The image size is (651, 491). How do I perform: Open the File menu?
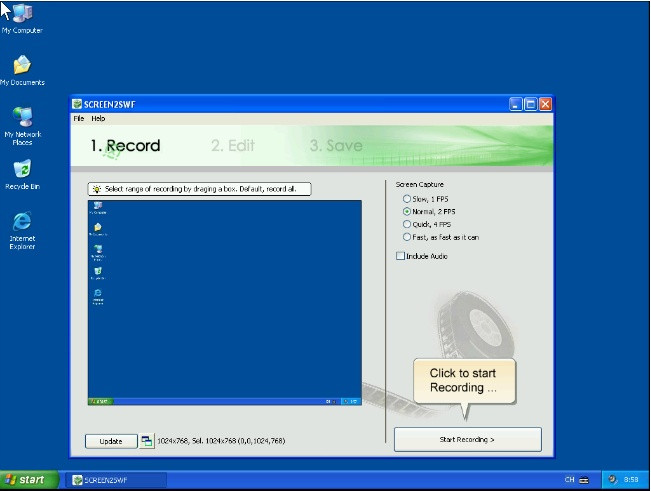point(78,118)
